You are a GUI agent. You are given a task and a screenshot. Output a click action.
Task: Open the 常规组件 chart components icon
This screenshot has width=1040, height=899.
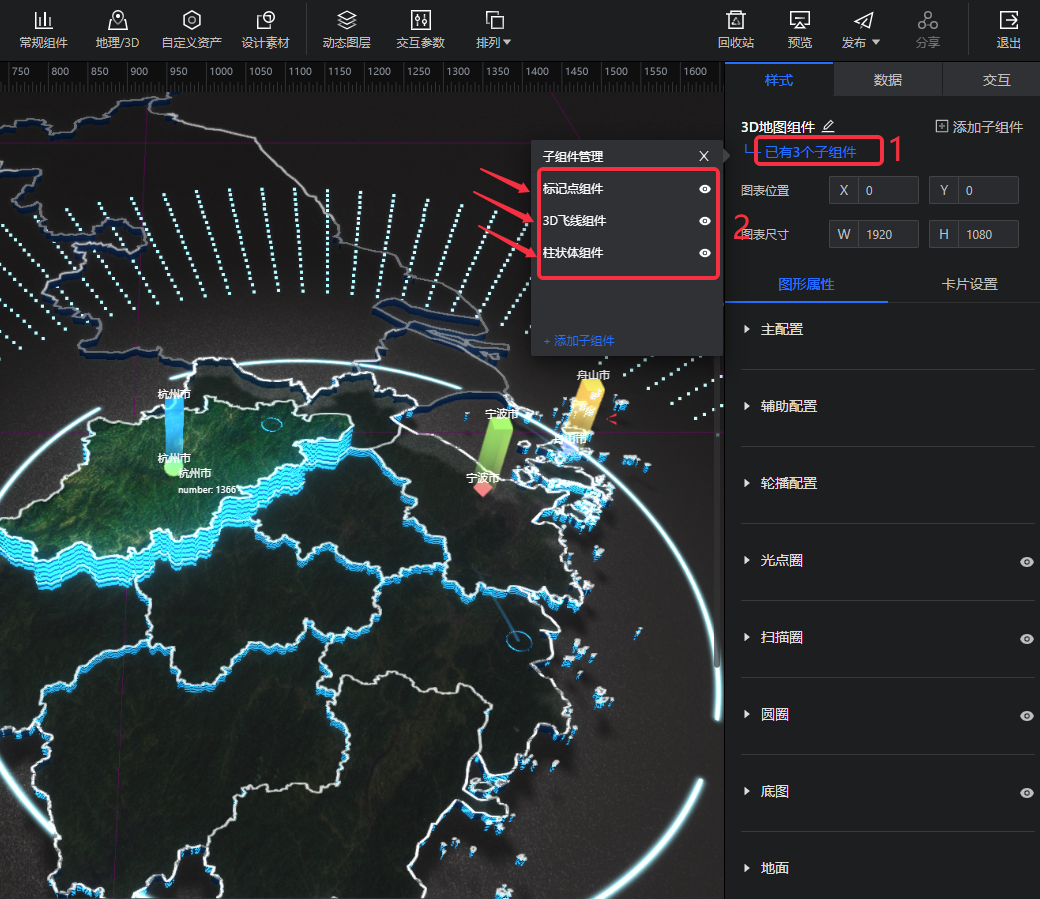click(x=43, y=21)
